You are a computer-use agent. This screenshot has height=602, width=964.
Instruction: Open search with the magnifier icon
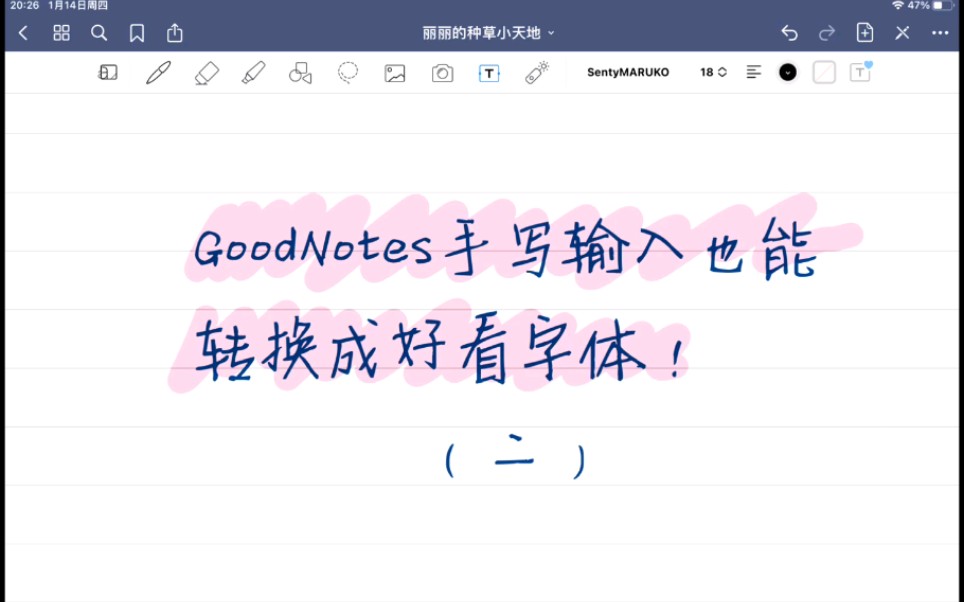click(99, 33)
